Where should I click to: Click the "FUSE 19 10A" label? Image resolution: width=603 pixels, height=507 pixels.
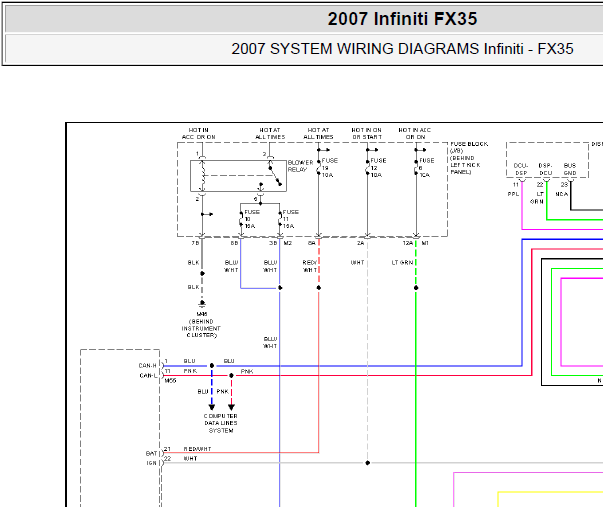[330, 168]
